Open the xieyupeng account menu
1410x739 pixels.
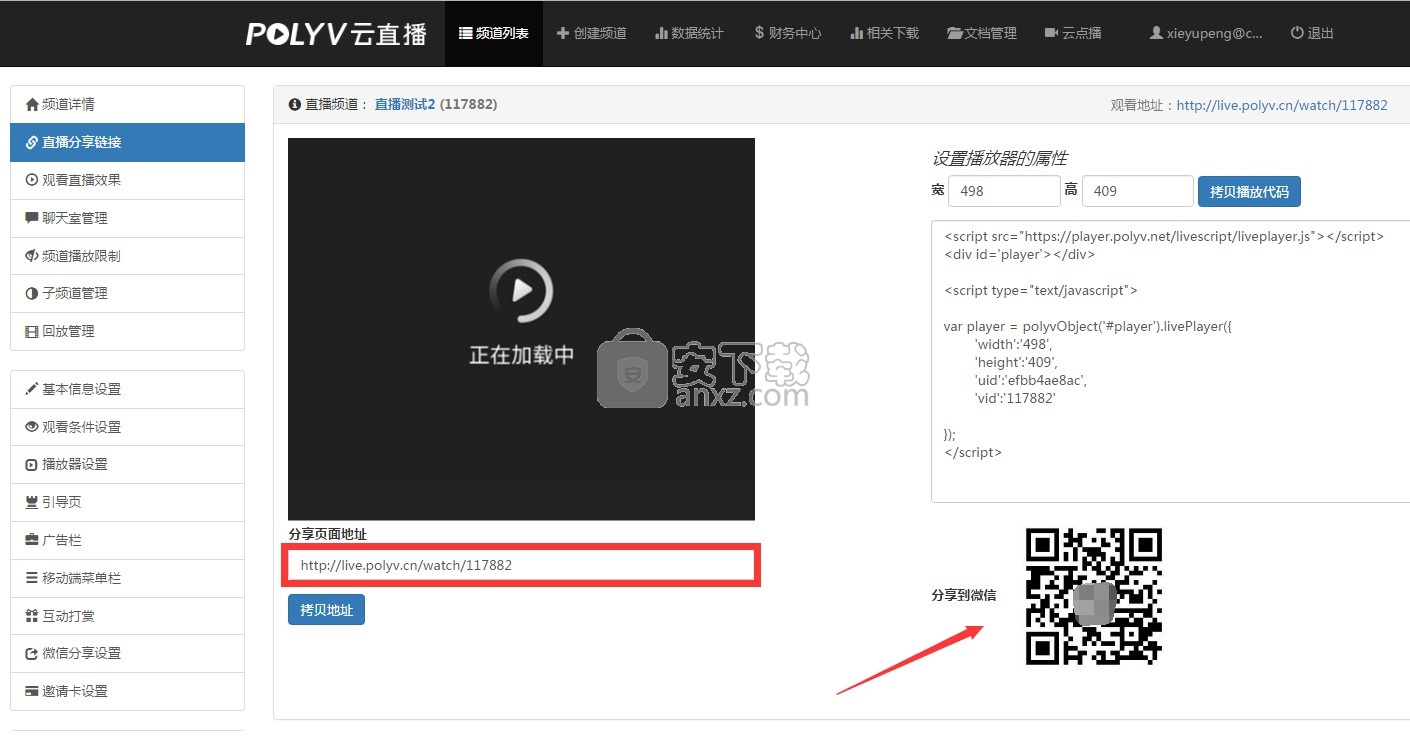click(1206, 33)
